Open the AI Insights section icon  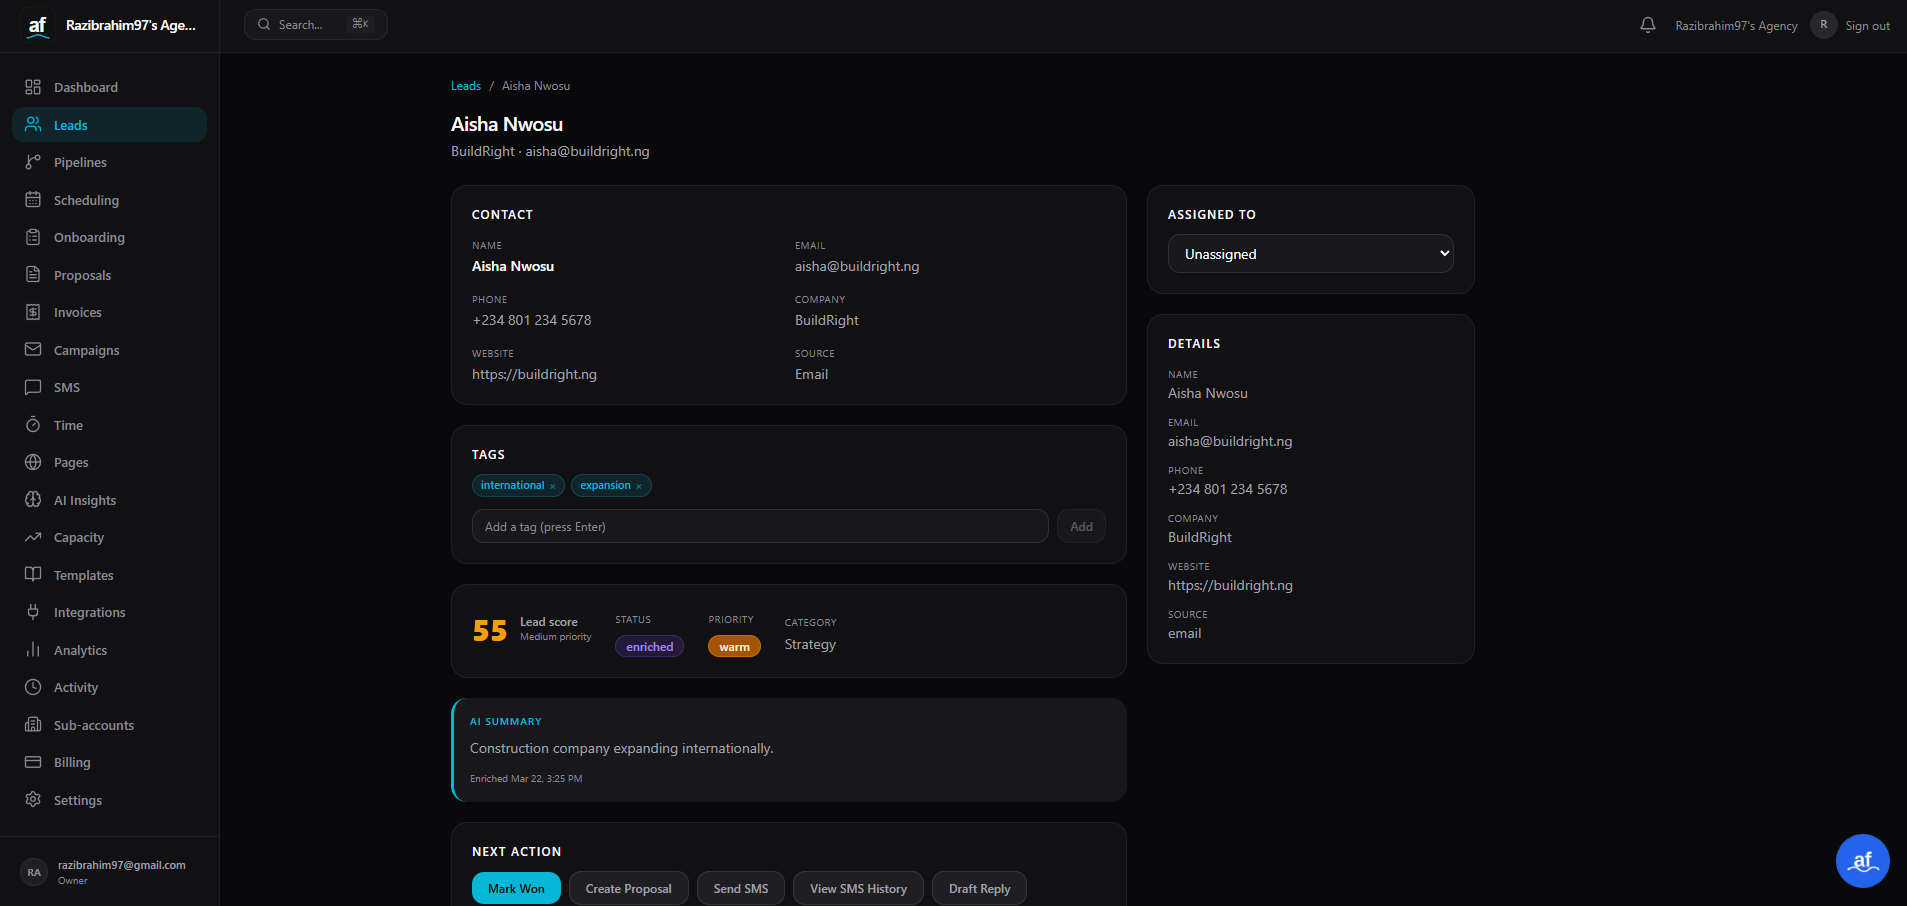point(33,500)
